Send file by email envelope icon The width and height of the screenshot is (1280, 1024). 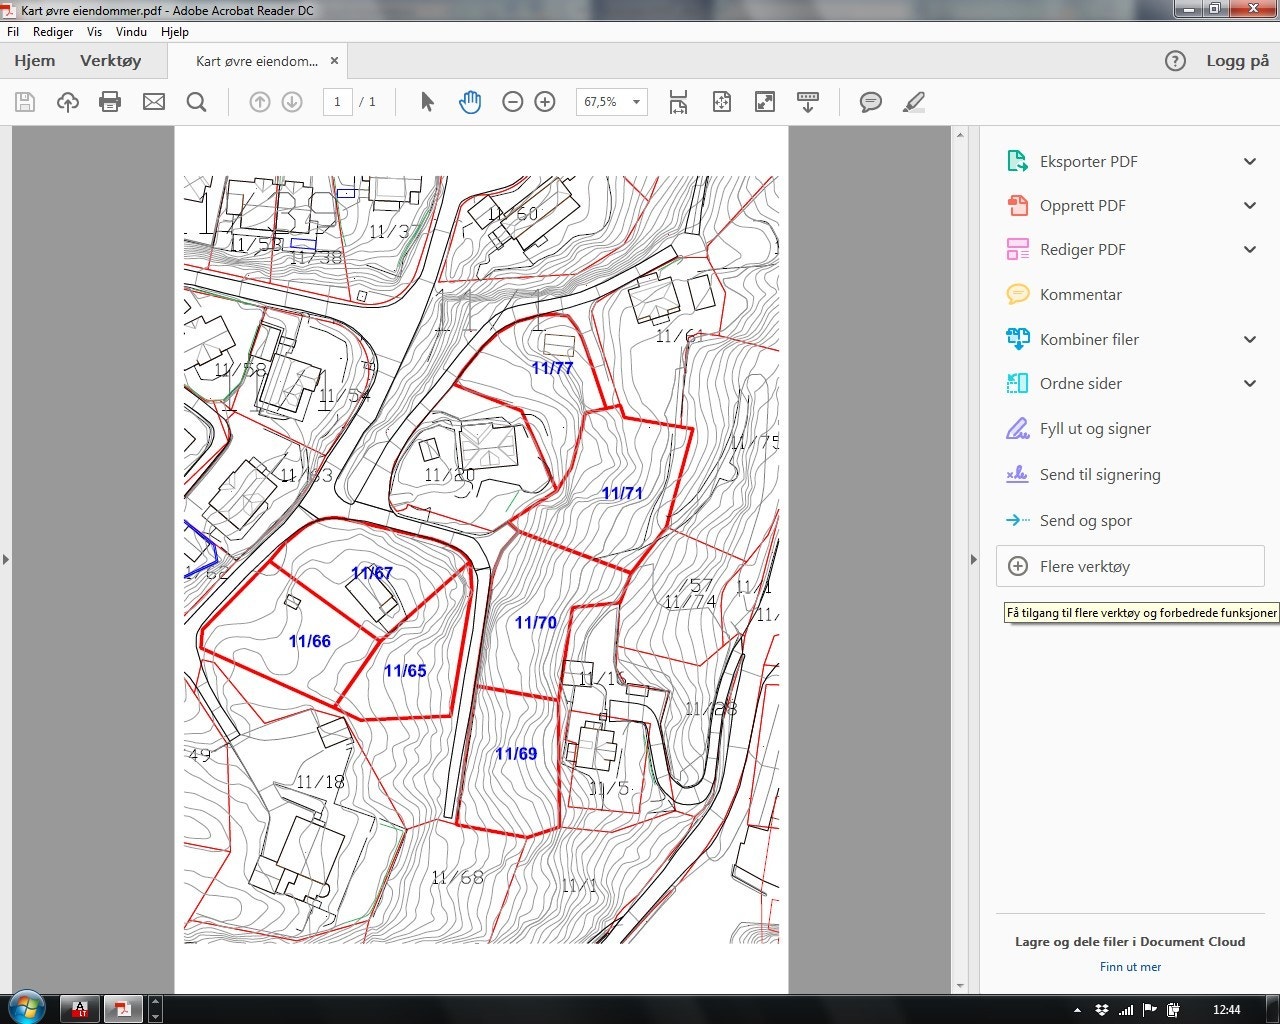(154, 102)
